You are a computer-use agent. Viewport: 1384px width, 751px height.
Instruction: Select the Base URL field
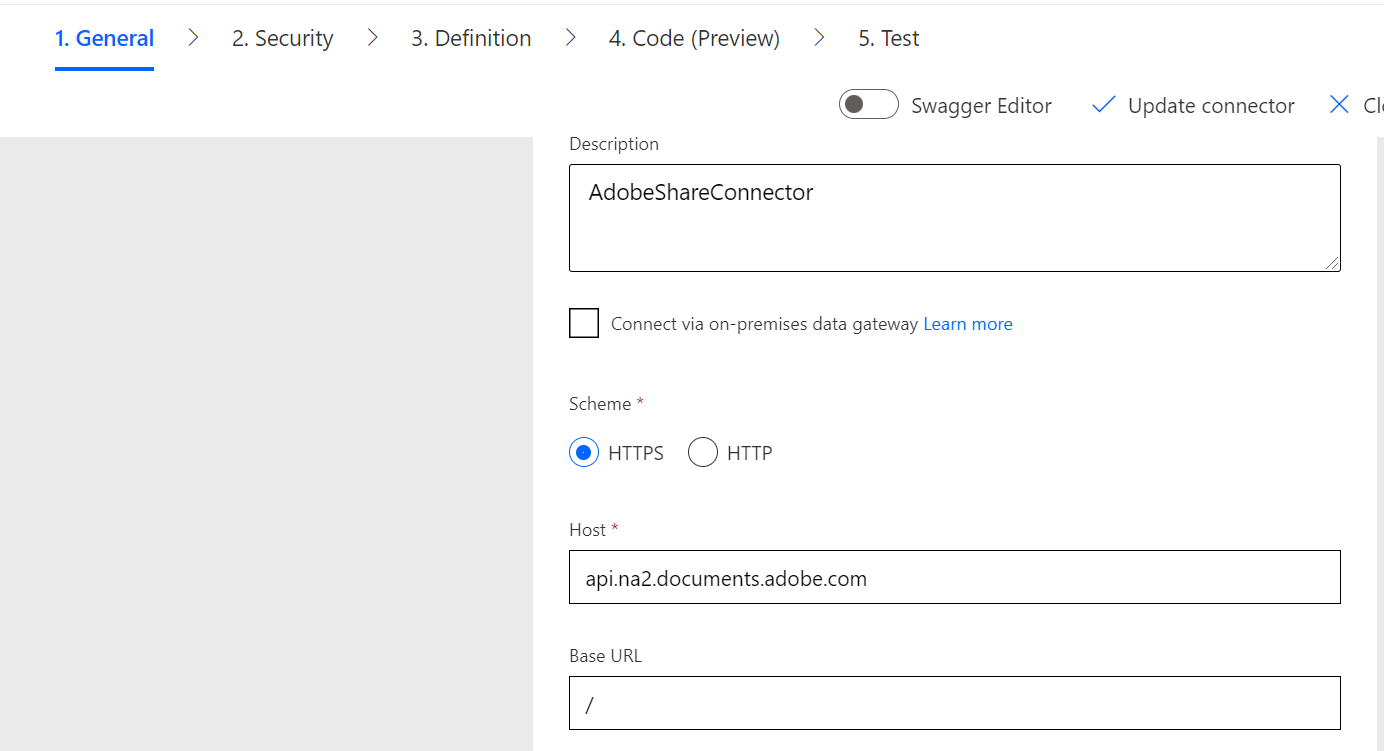coord(954,703)
